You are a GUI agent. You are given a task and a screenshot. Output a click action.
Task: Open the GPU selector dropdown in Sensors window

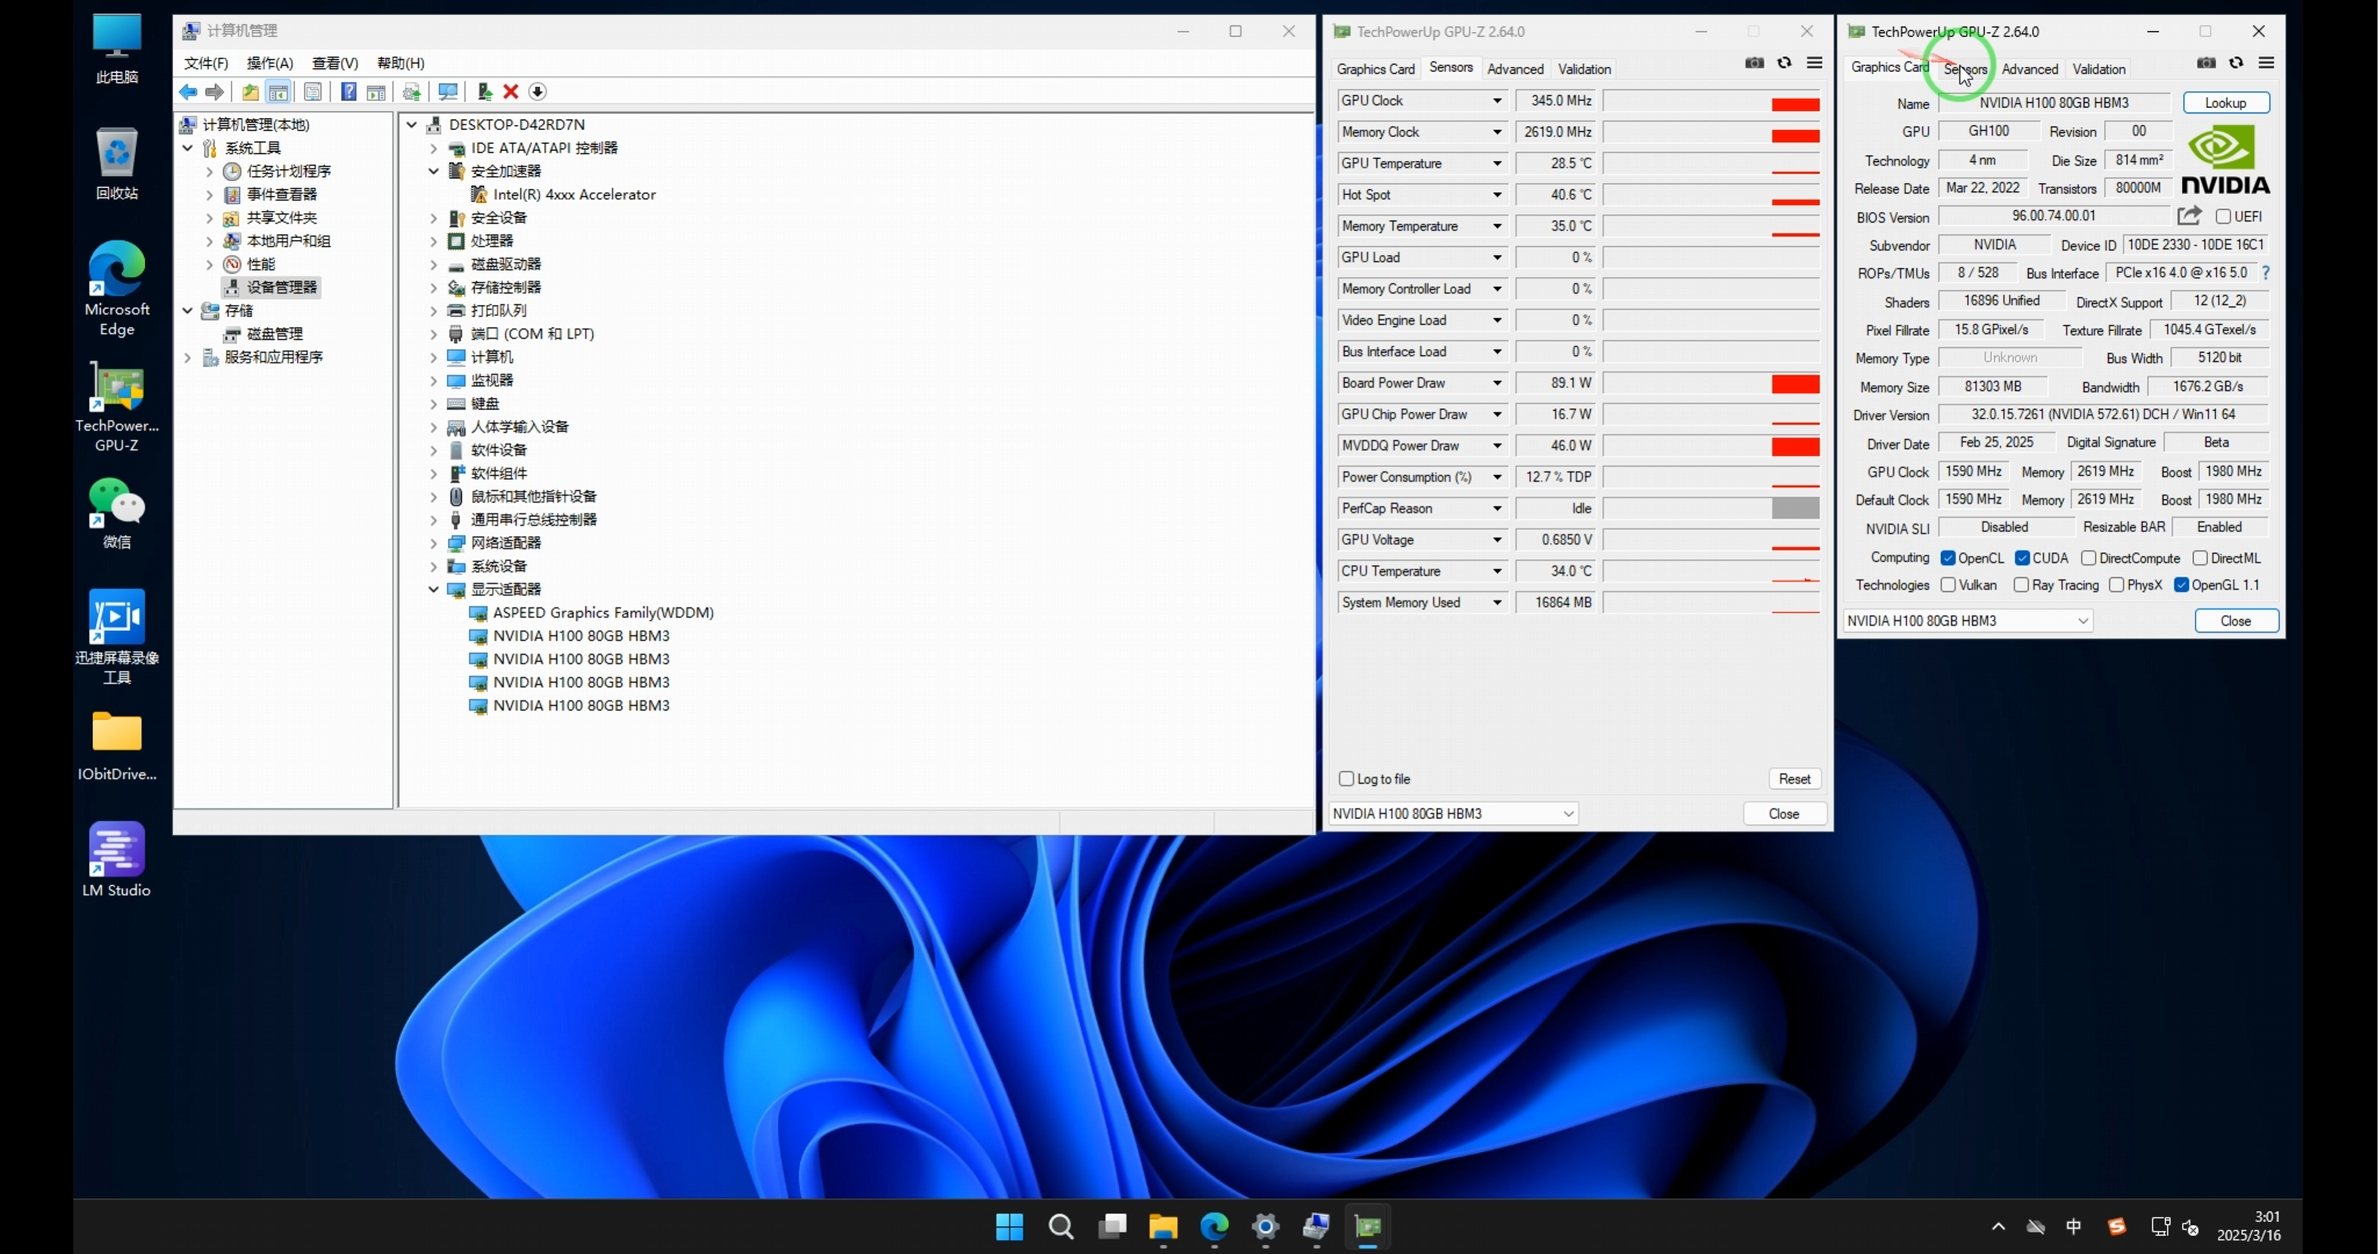pyautogui.click(x=1453, y=814)
